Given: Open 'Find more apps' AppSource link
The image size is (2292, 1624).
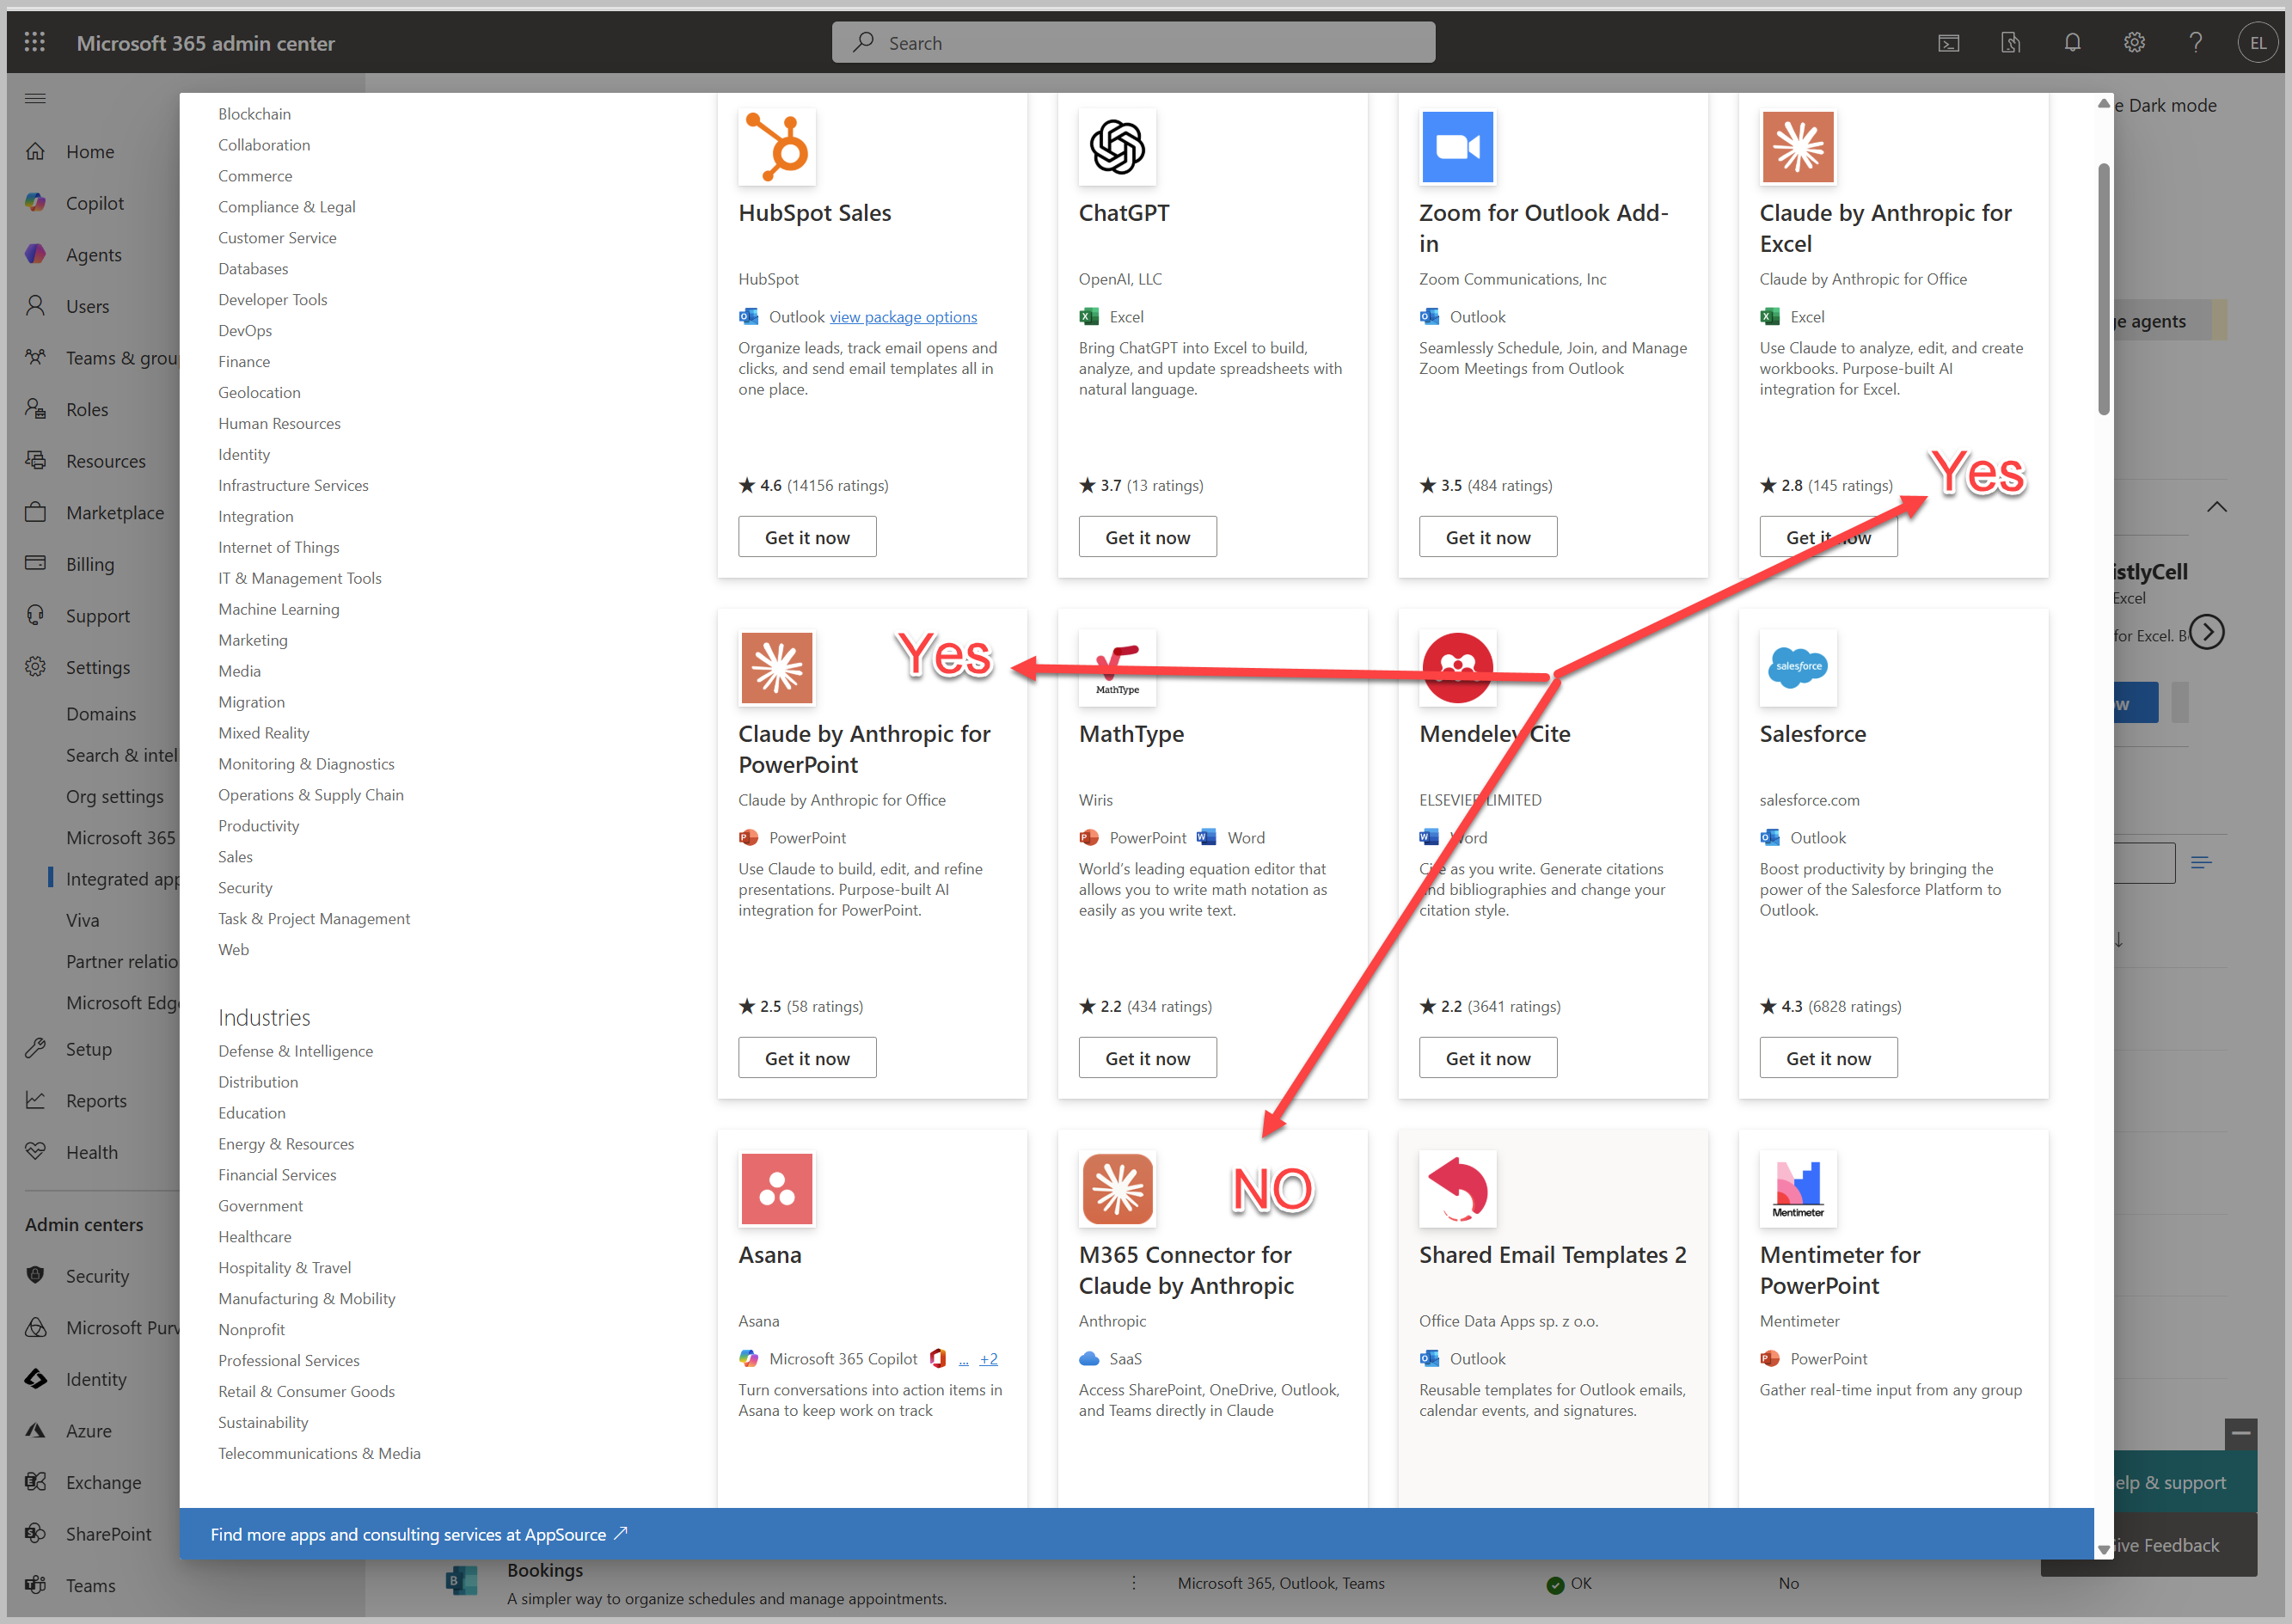Looking at the screenshot, I should pos(418,1533).
